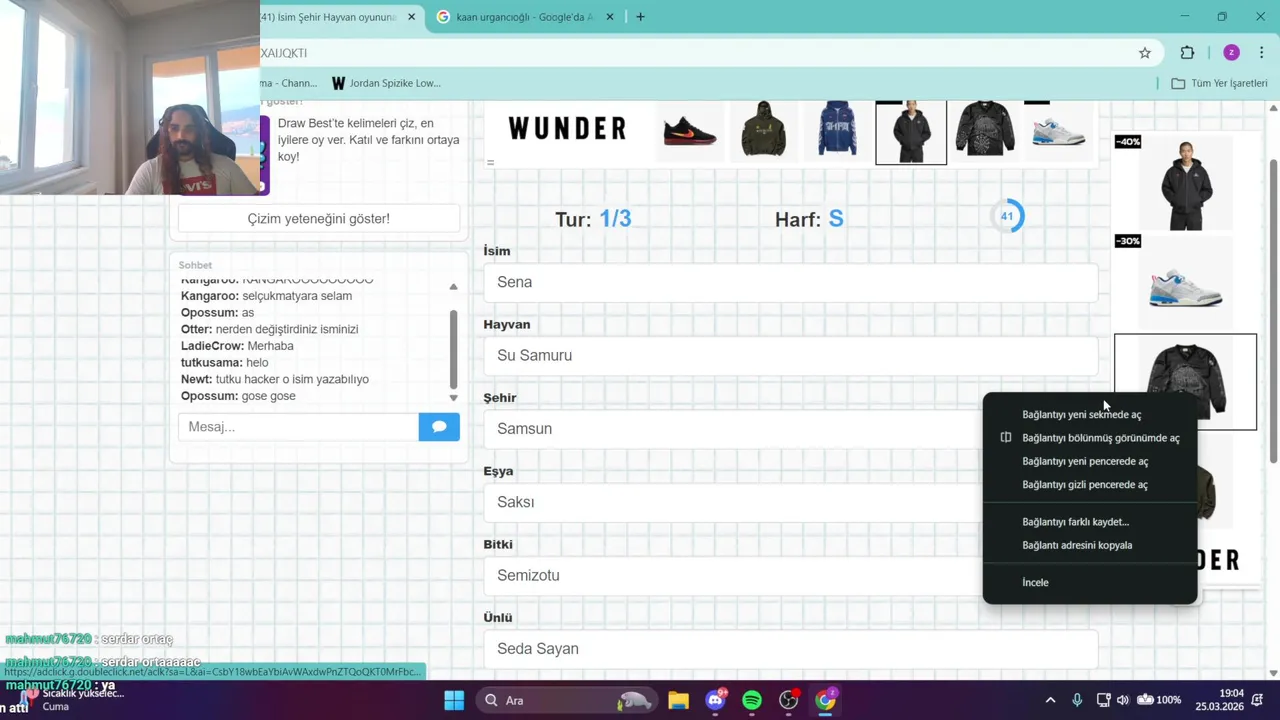
Task: Click black Nike sneaker ad thumbnail
Action: (689, 131)
